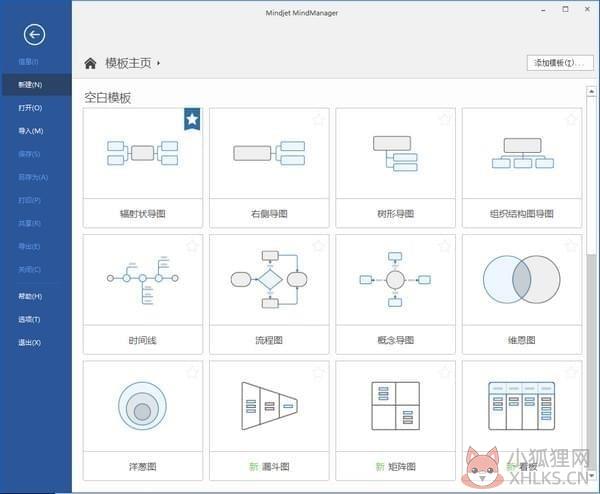Favorite the 概念导图 template
The image size is (600, 494).
[x=445, y=246]
